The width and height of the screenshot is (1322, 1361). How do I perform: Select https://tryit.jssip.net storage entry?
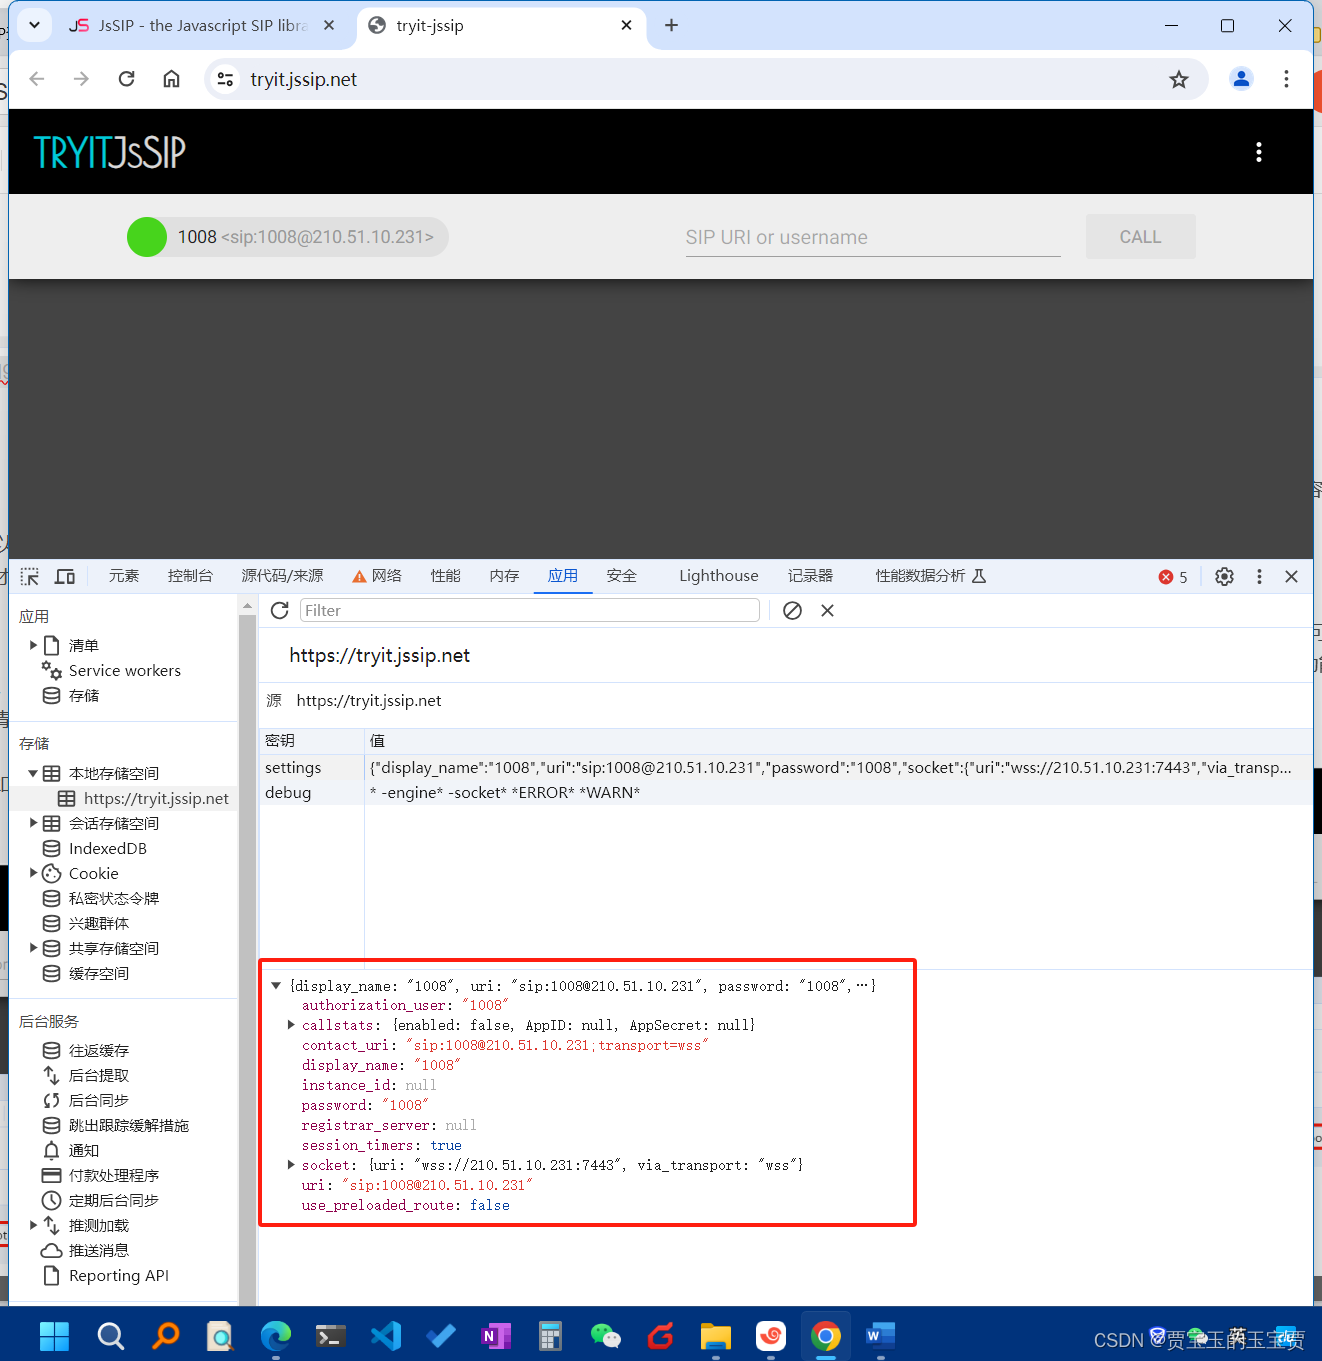(x=156, y=798)
